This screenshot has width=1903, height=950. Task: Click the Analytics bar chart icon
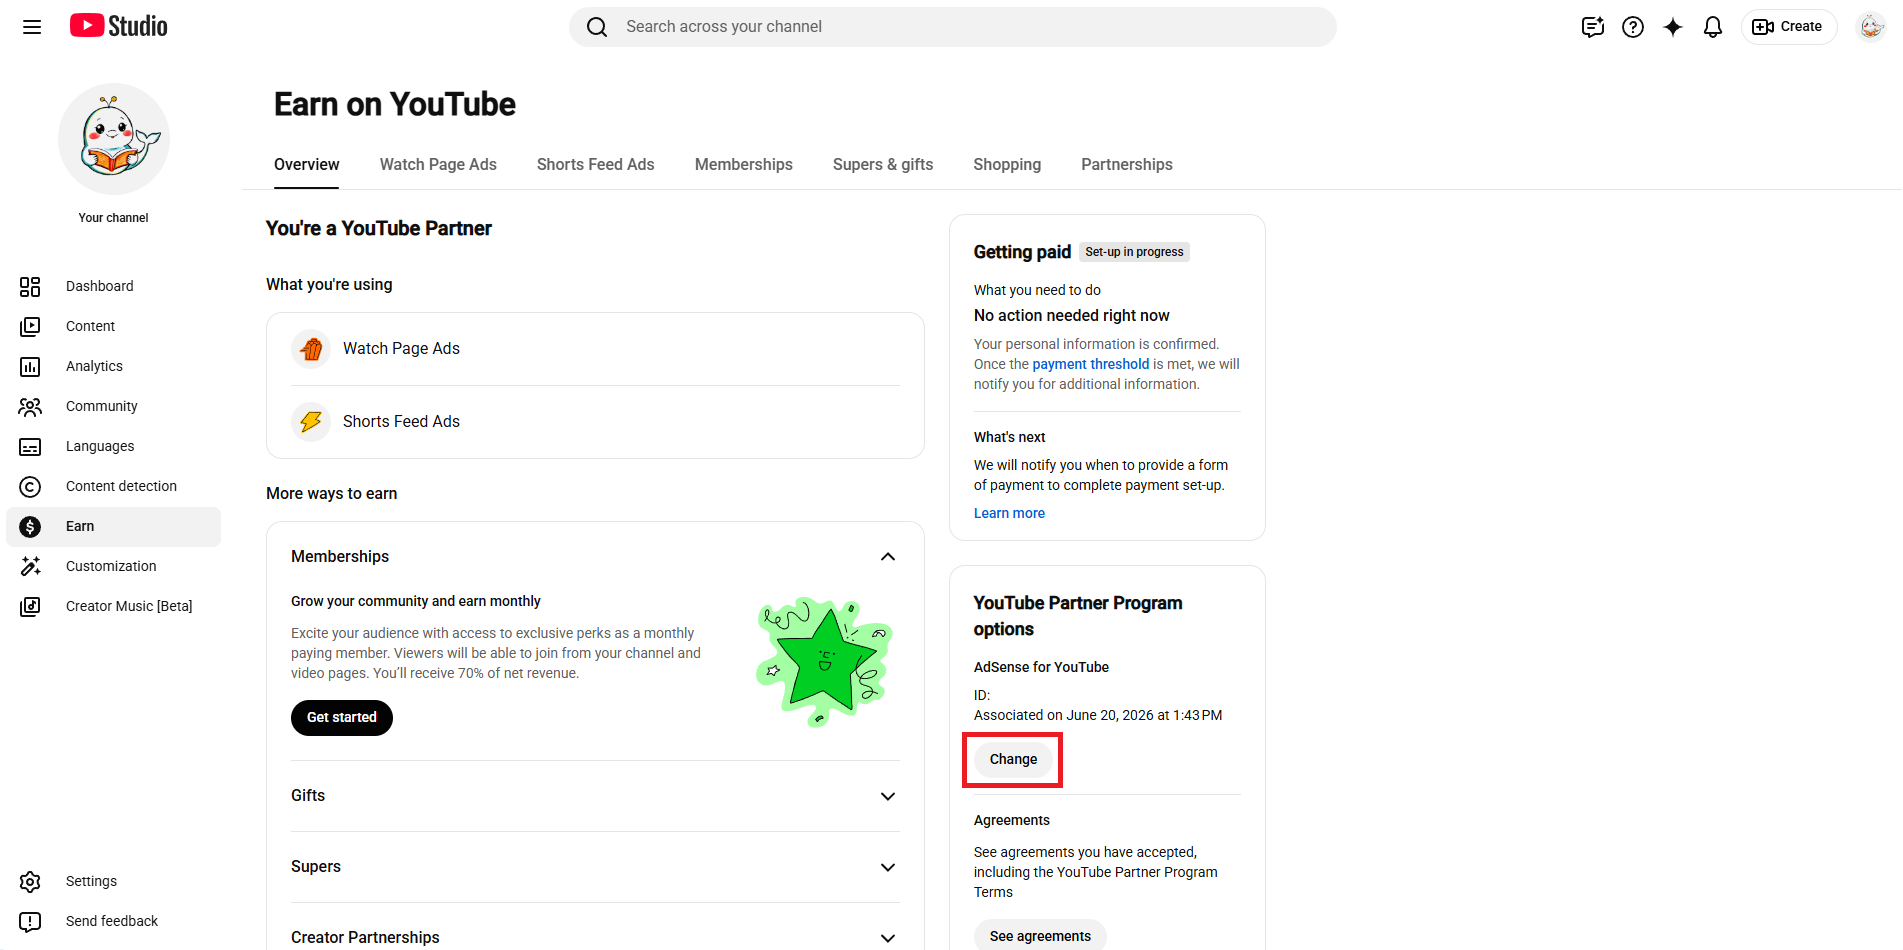(30, 367)
